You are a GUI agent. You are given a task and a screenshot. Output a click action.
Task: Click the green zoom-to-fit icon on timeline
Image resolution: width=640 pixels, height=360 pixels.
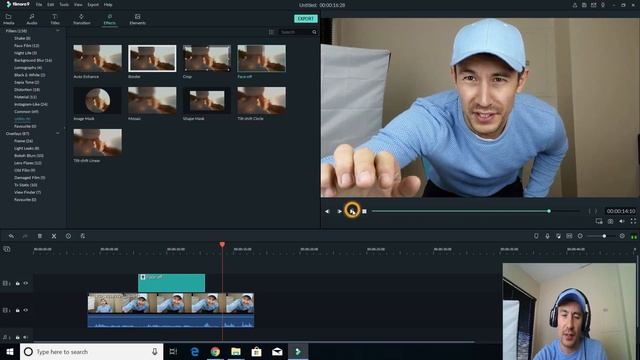[633, 236]
